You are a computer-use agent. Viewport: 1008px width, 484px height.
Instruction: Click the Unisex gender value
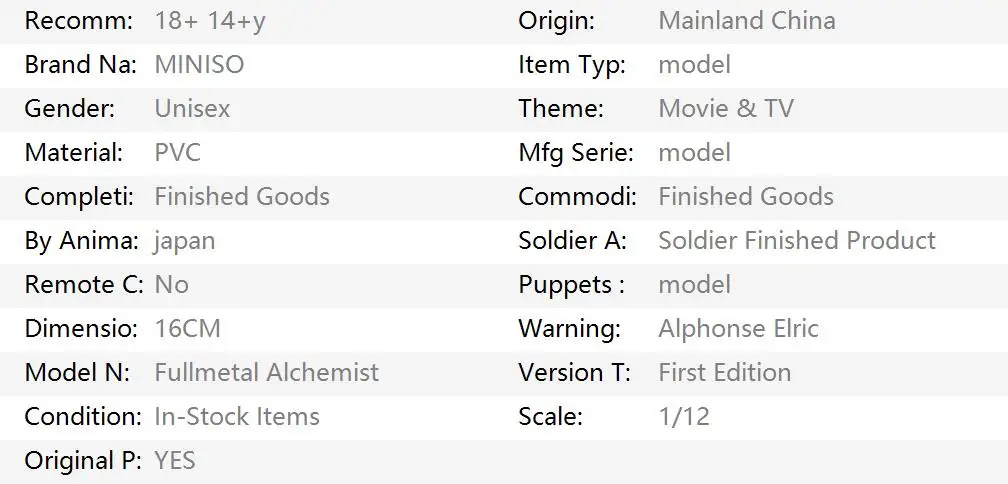coord(192,109)
